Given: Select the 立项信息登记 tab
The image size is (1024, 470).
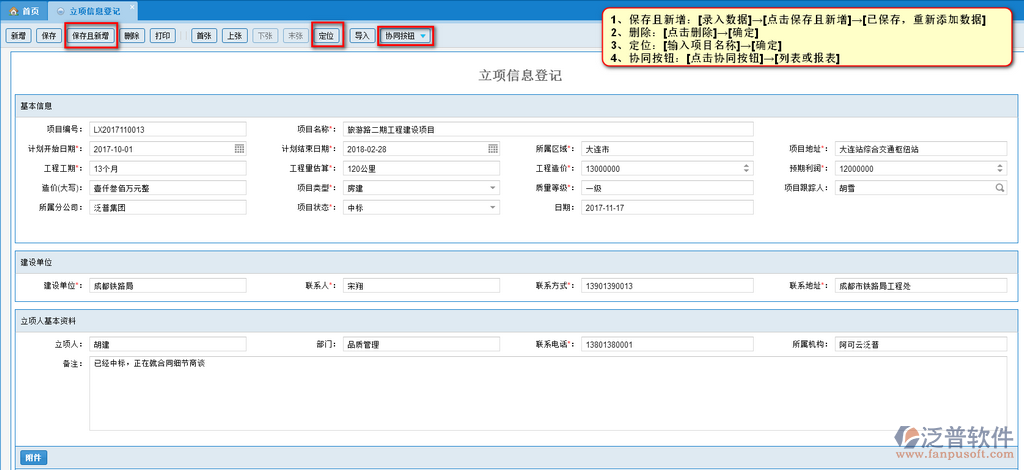Looking at the screenshot, I should (96, 9).
